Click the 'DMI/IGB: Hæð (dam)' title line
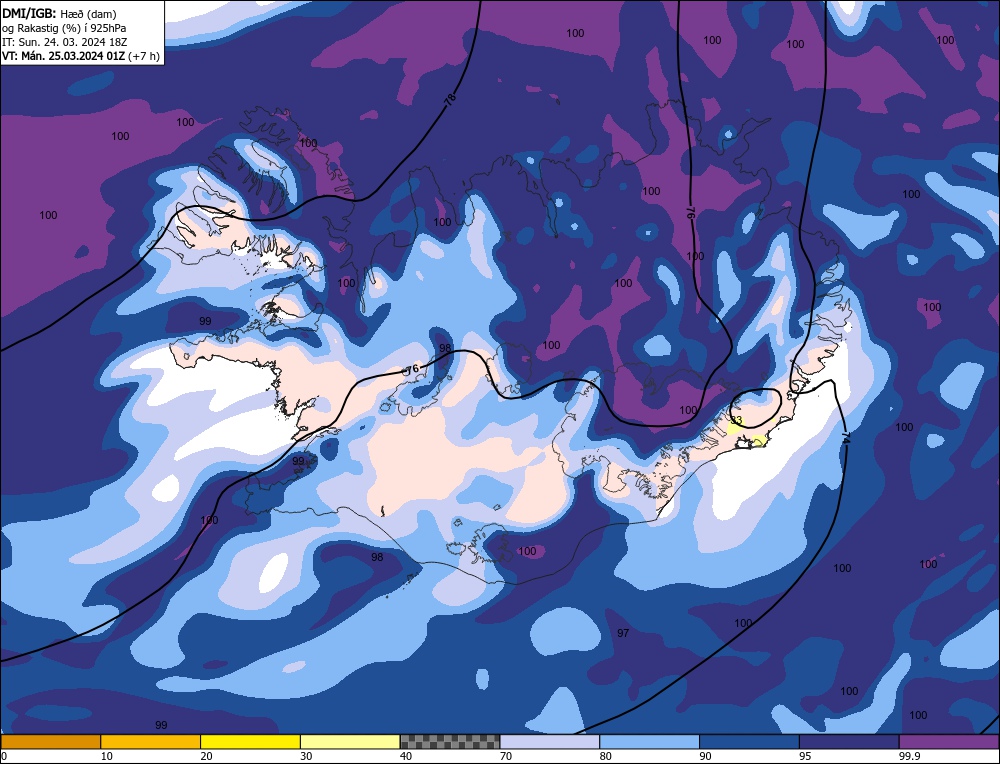This screenshot has width=1000, height=764. pyautogui.click(x=59, y=13)
